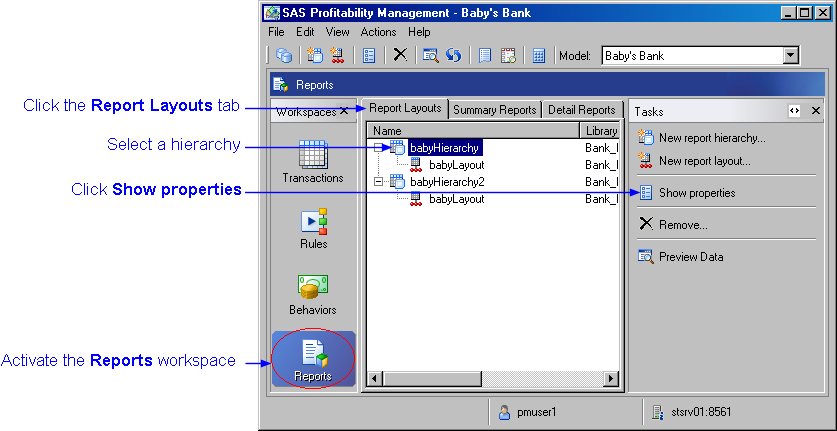
Task: Click Preview Data in Tasks panel
Action: tap(690, 257)
